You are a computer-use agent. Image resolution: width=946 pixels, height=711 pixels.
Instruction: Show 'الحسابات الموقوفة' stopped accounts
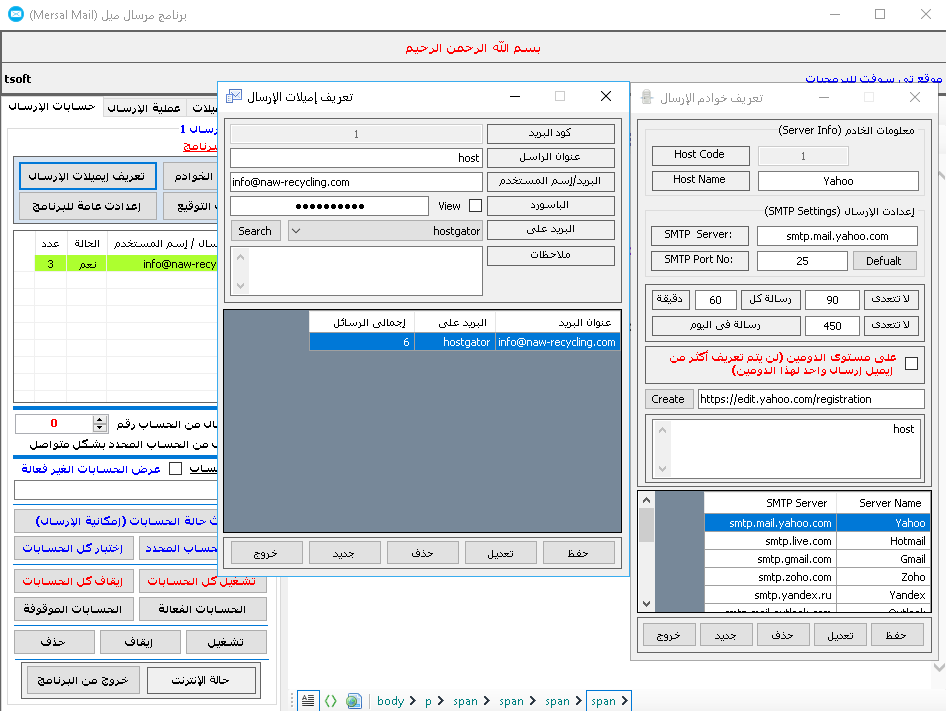click(x=73, y=609)
